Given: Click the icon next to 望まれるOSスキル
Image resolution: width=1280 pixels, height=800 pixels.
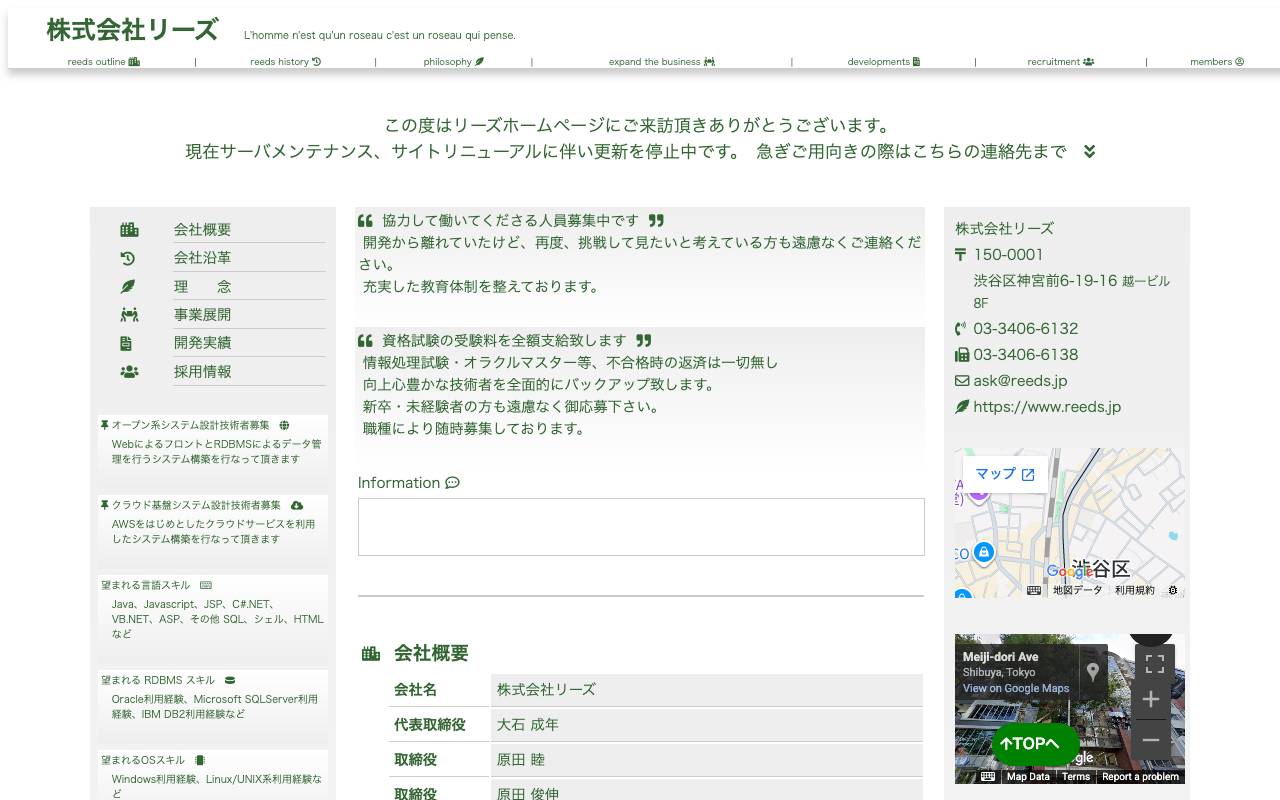Looking at the screenshot, I should 200,760.
